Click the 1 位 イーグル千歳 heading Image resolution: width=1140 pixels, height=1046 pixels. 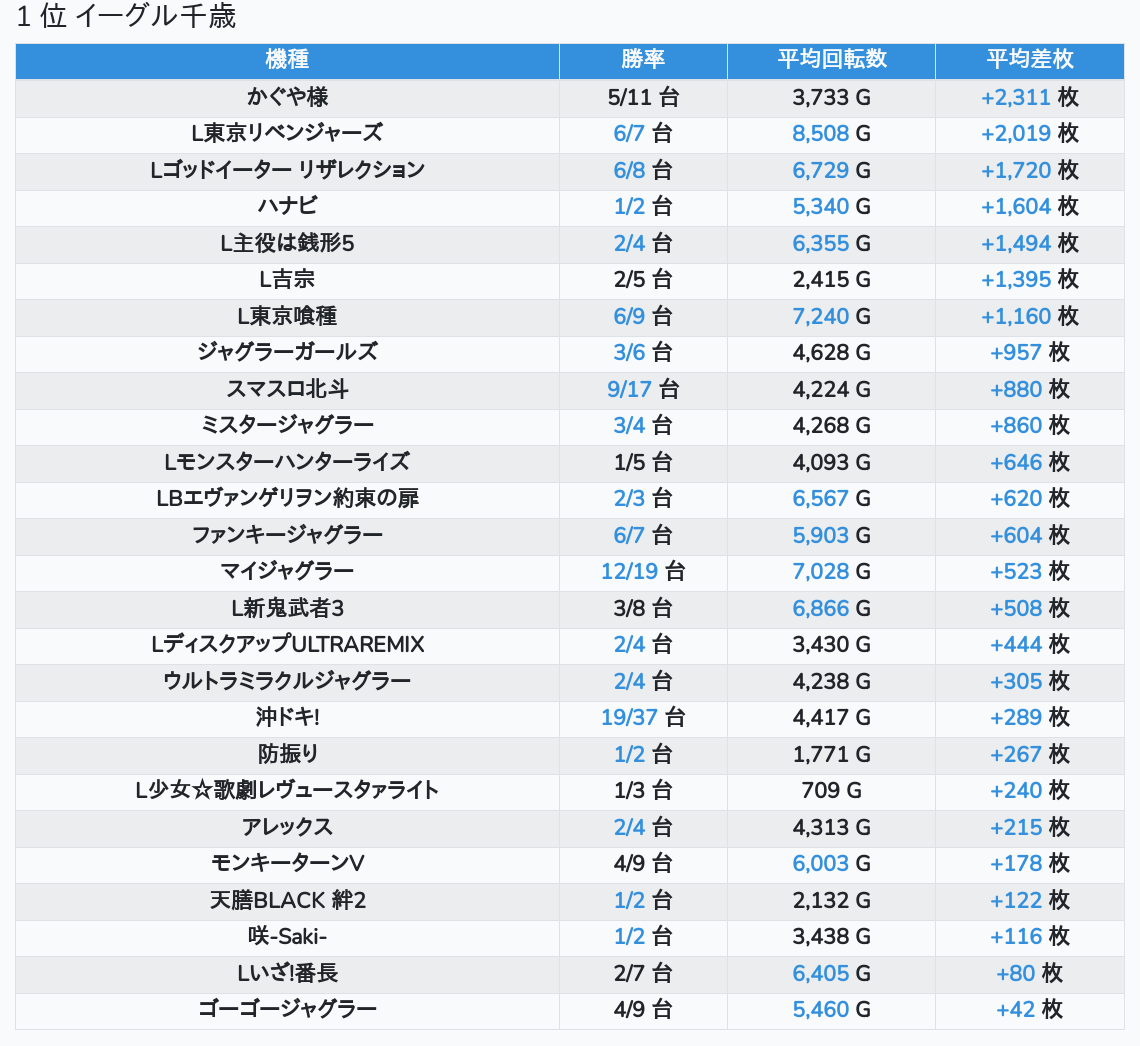point(126,18)
